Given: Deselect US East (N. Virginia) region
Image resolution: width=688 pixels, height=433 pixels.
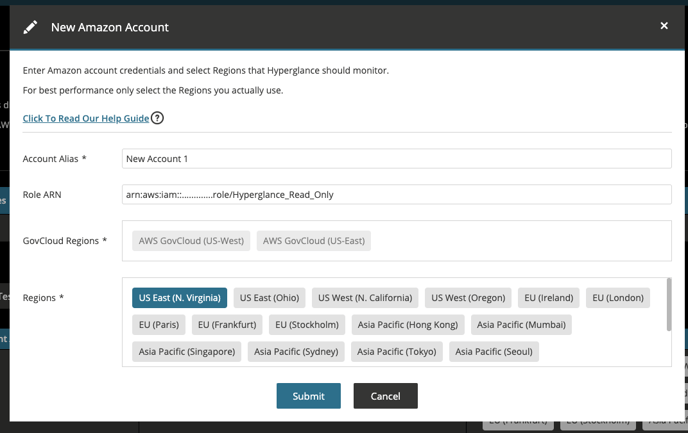Looking at the screenshot, I should click(x=179, y=298).
